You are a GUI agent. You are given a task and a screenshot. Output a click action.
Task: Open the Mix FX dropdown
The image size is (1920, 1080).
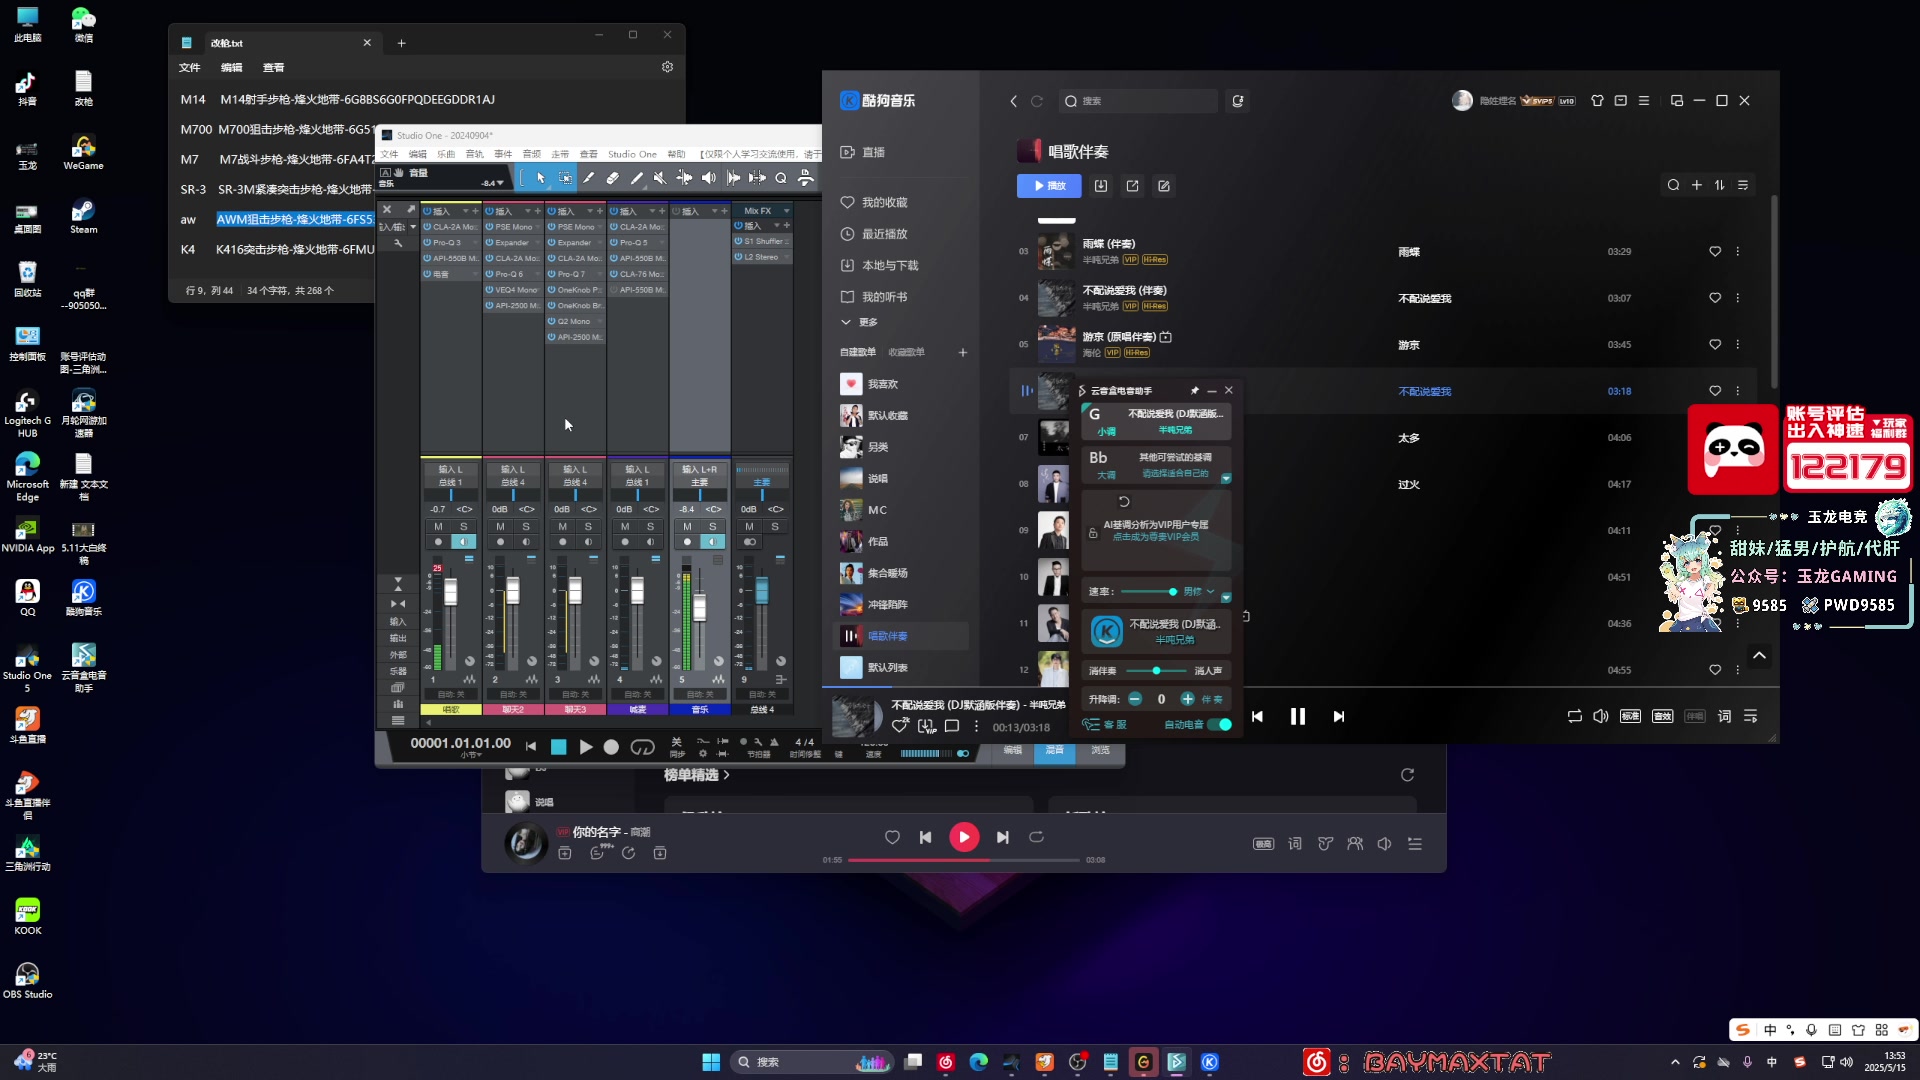click(x=787, y=211)
